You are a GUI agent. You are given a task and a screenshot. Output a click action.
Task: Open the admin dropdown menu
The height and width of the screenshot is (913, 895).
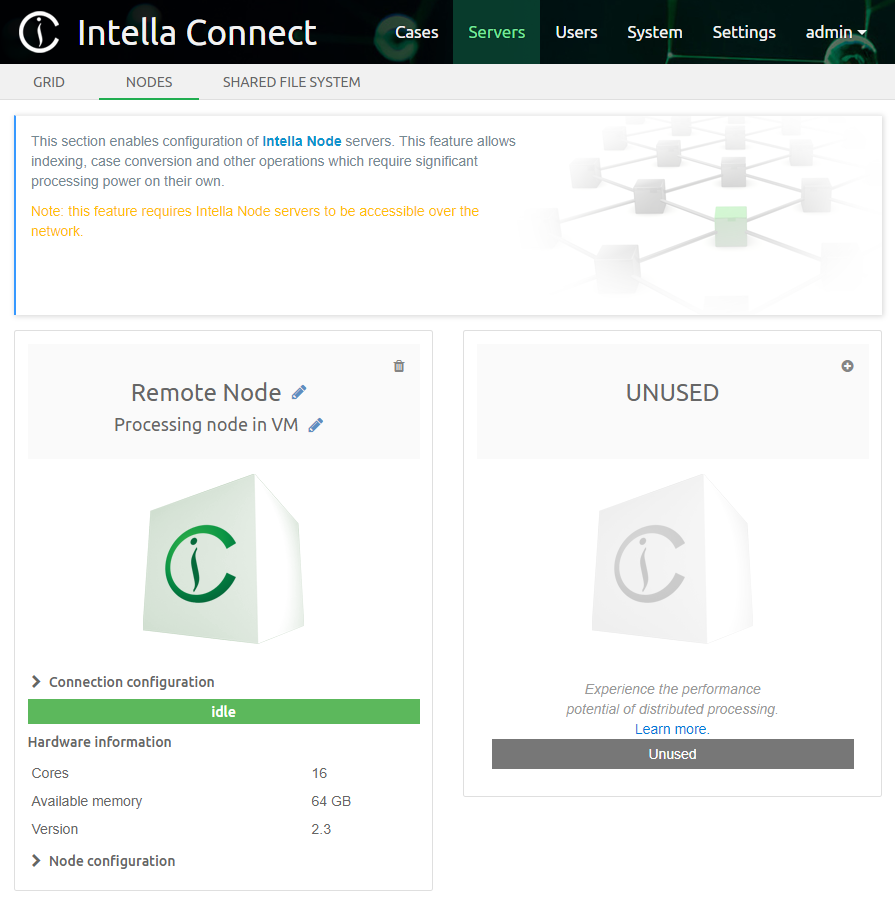tap(836, 32)
